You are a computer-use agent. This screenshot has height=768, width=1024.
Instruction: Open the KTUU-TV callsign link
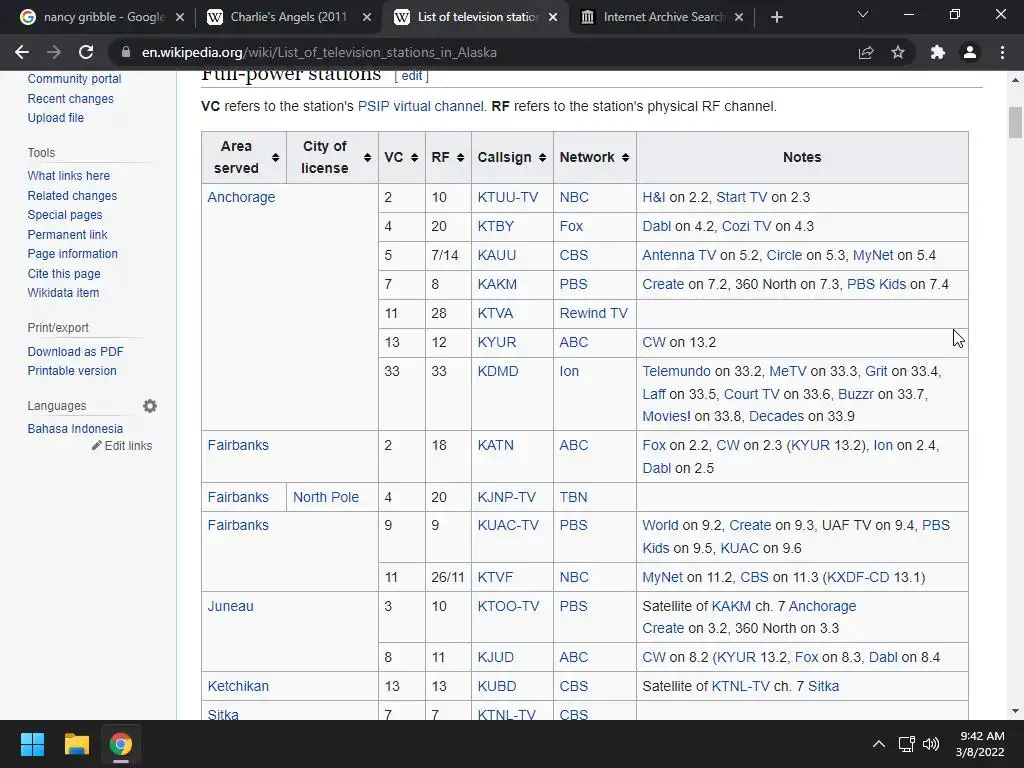[507, 197]
